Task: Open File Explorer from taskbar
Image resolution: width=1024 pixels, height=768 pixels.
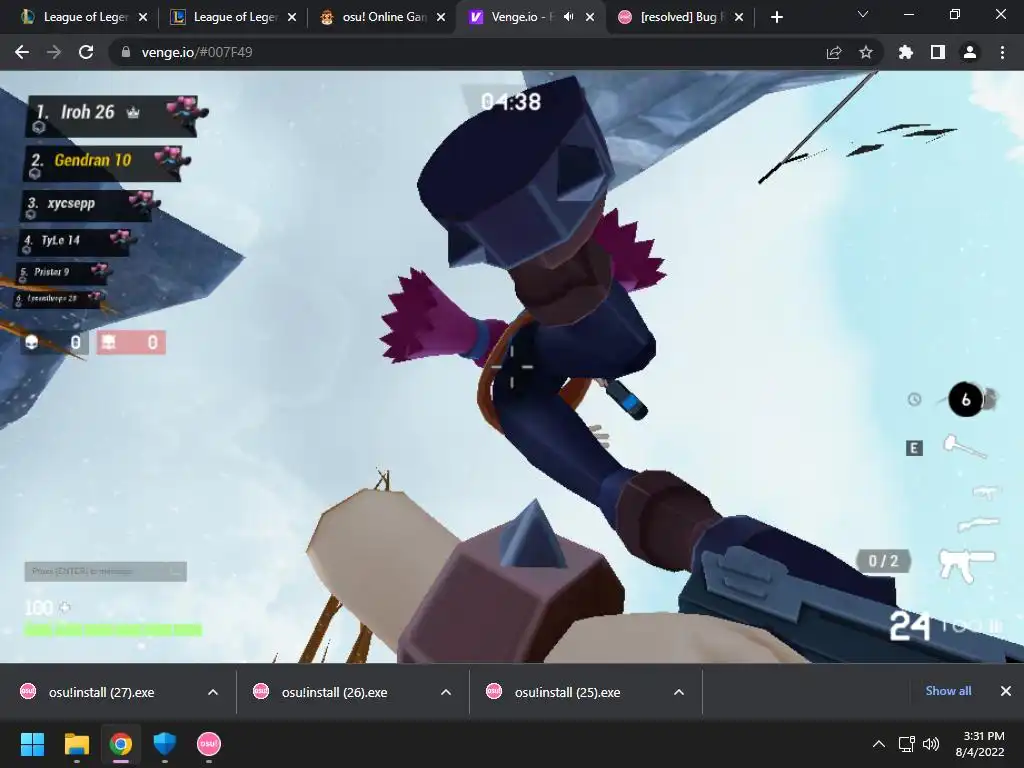Action: tap(76, 744)
